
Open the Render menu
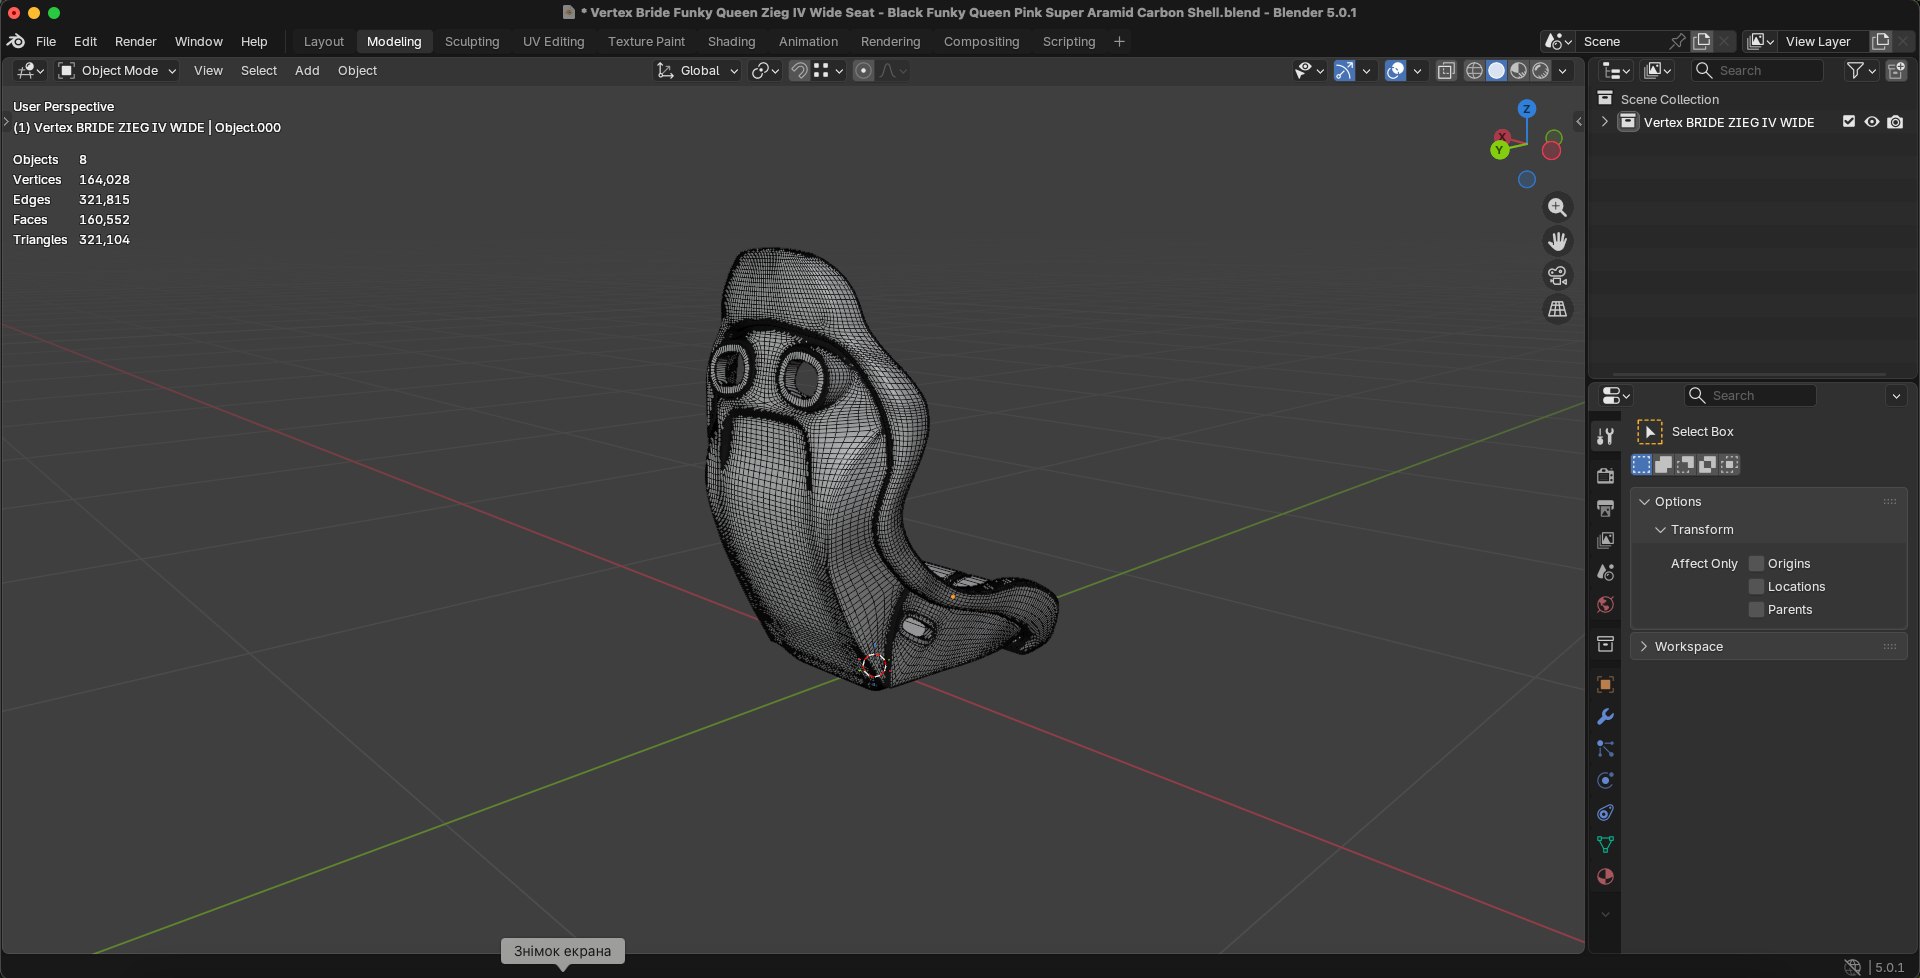click(135, 41)
